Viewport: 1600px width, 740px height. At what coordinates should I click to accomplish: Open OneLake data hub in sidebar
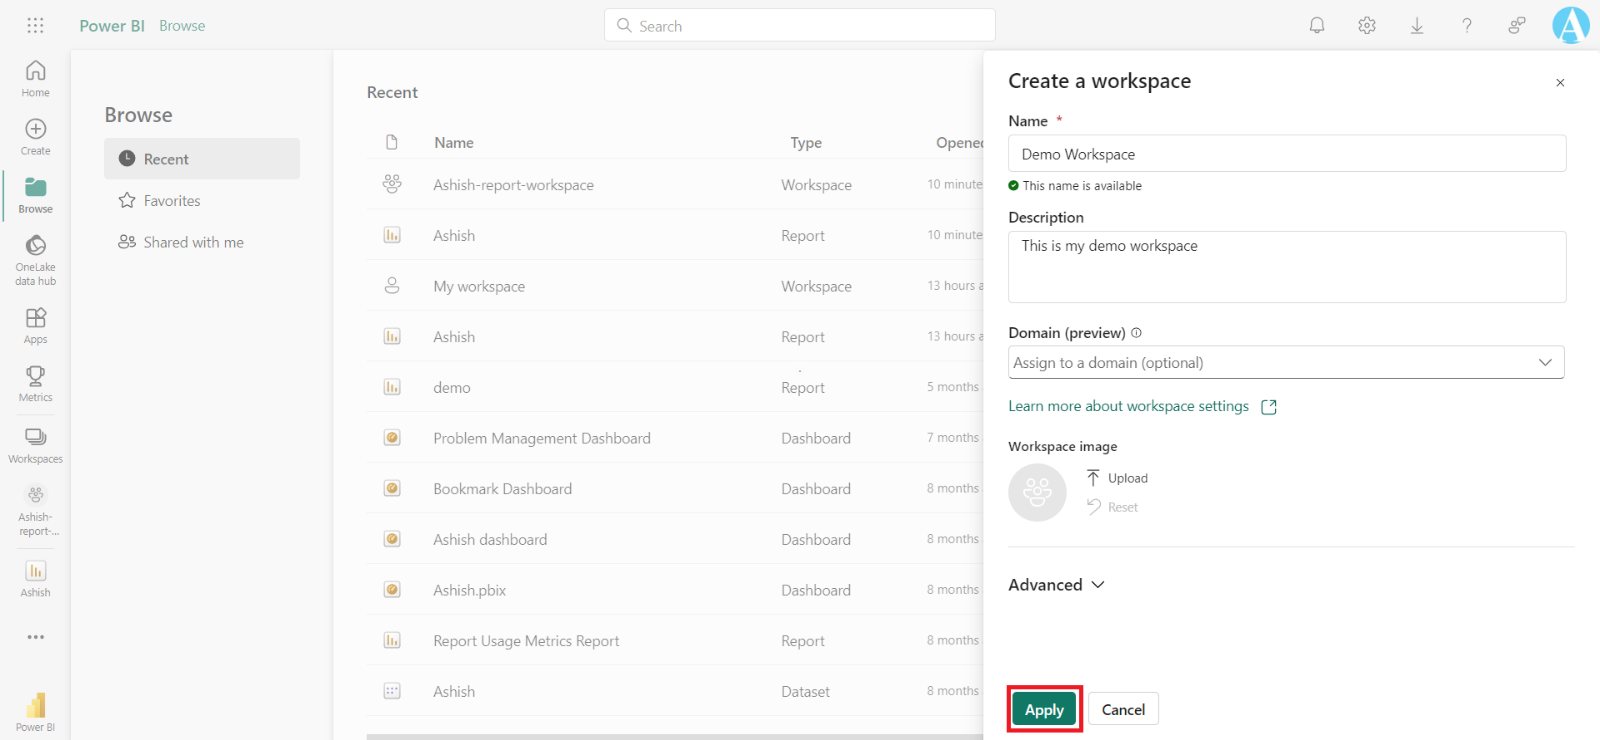click(x=35, y=259)
